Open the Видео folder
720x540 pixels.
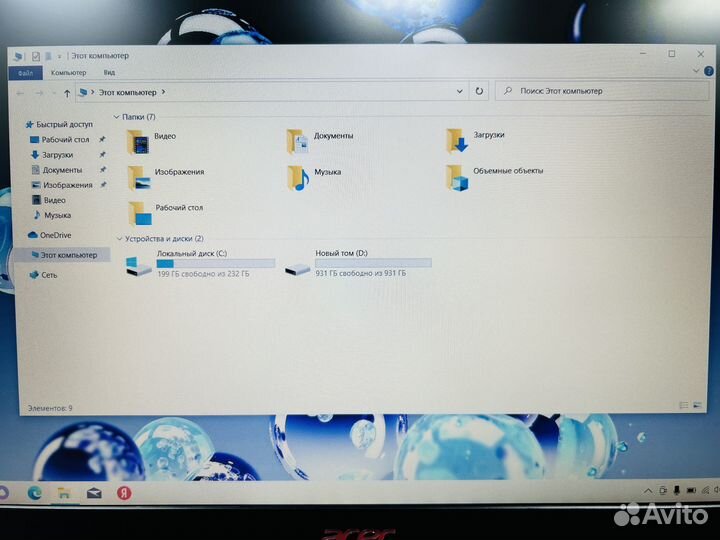pos(152,141)
